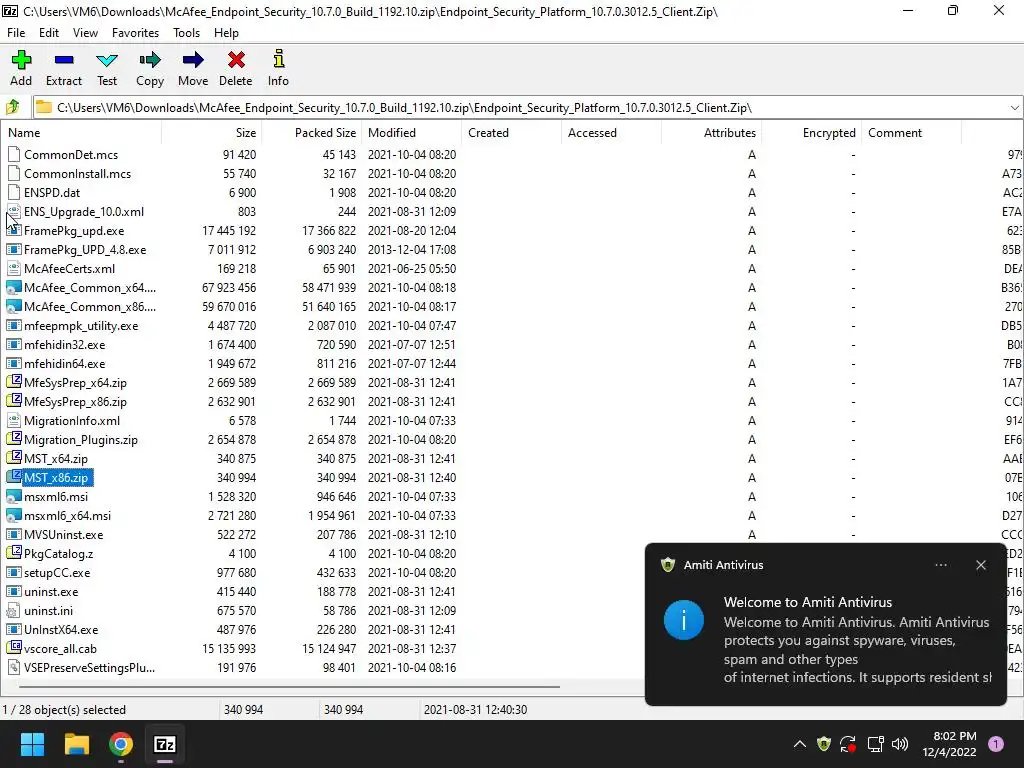Click the taskbar clock showing 8:02 PM
This screenshot has width=1024, height=768.
(950, 744)
